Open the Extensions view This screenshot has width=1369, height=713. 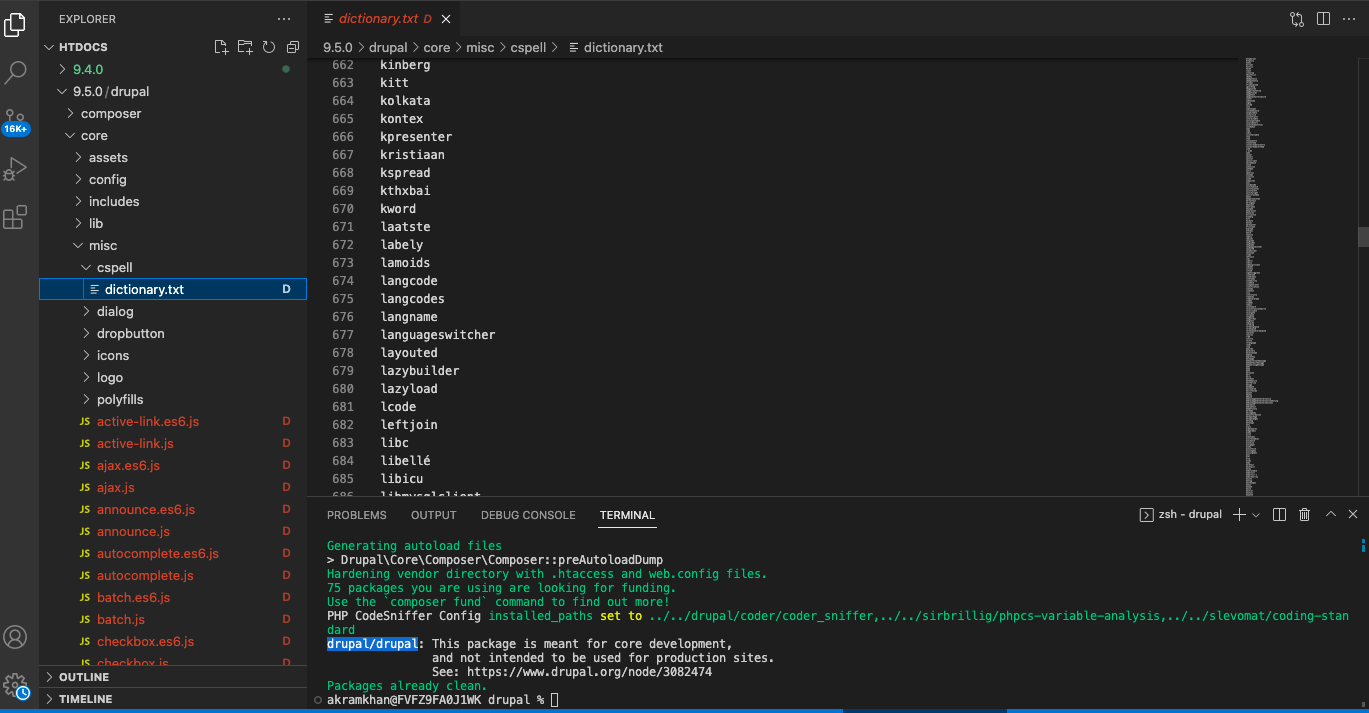(15, 217)
